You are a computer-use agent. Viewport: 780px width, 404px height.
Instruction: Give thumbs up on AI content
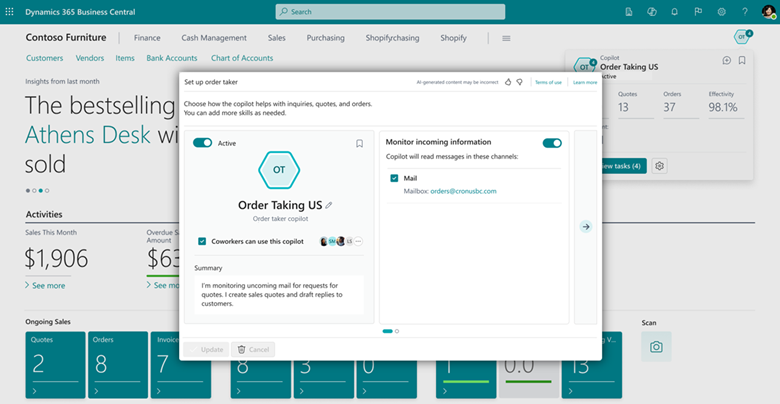(x=508, y=82)
